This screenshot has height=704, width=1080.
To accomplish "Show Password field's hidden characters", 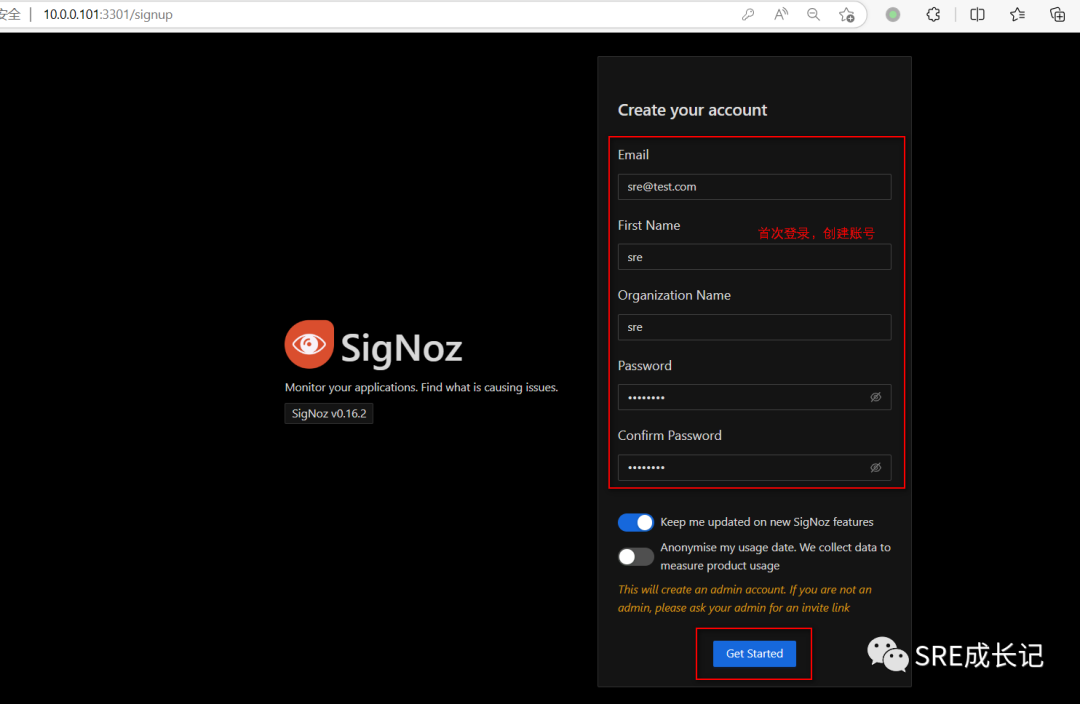I will coord(875,397).
